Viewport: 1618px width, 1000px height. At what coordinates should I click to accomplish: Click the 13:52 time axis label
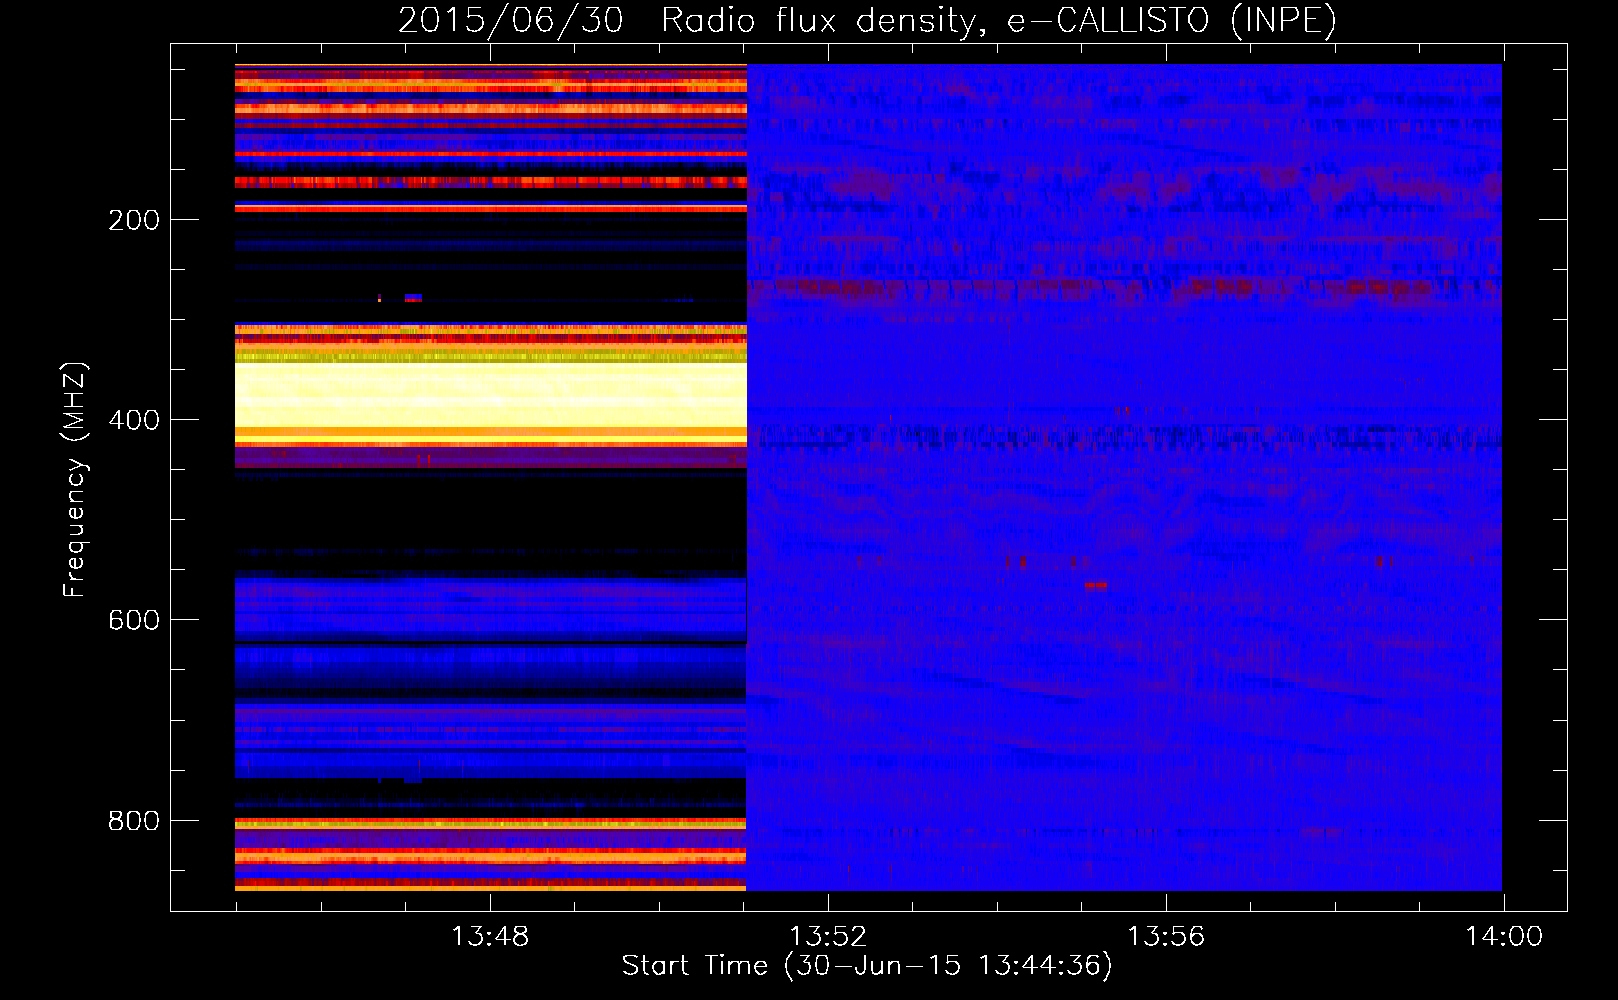(828, 937)
